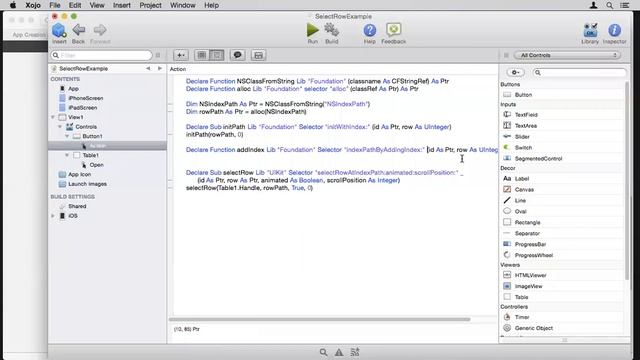Image resolution: width=640 pixels, height=360 pixels.
Task: Click the Build gears icon
Action: pyautogui.click(x=331, y=30)
